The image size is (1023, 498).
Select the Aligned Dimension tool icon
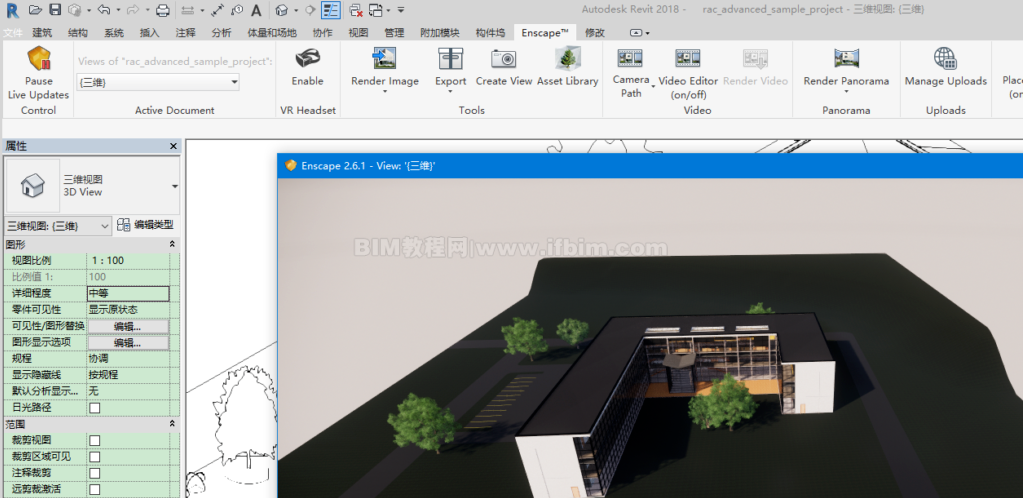click(x=218, y=10)
